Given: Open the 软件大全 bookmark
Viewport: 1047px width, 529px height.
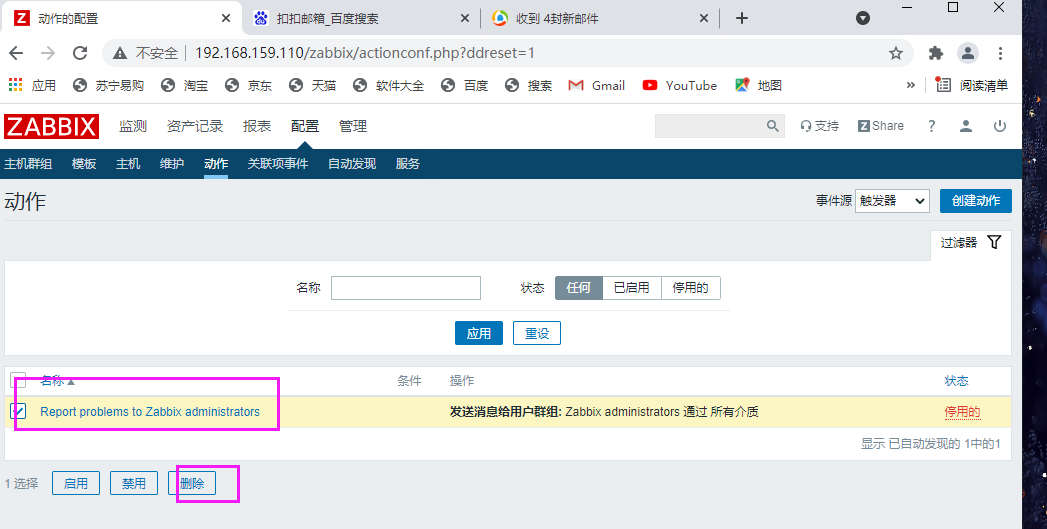Looking at the screenshot, I should [389, 85].
